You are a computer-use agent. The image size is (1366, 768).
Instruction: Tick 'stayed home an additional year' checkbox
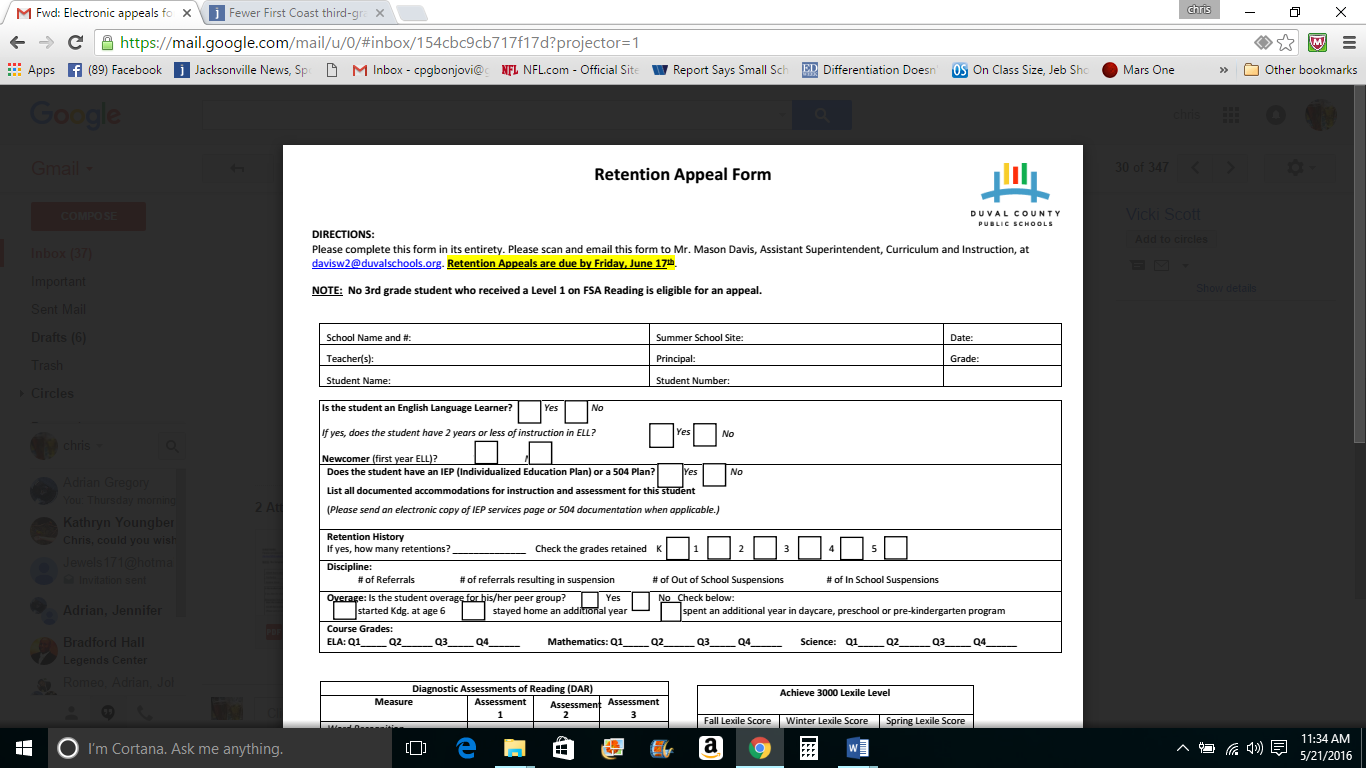click(x=473, y=610)
